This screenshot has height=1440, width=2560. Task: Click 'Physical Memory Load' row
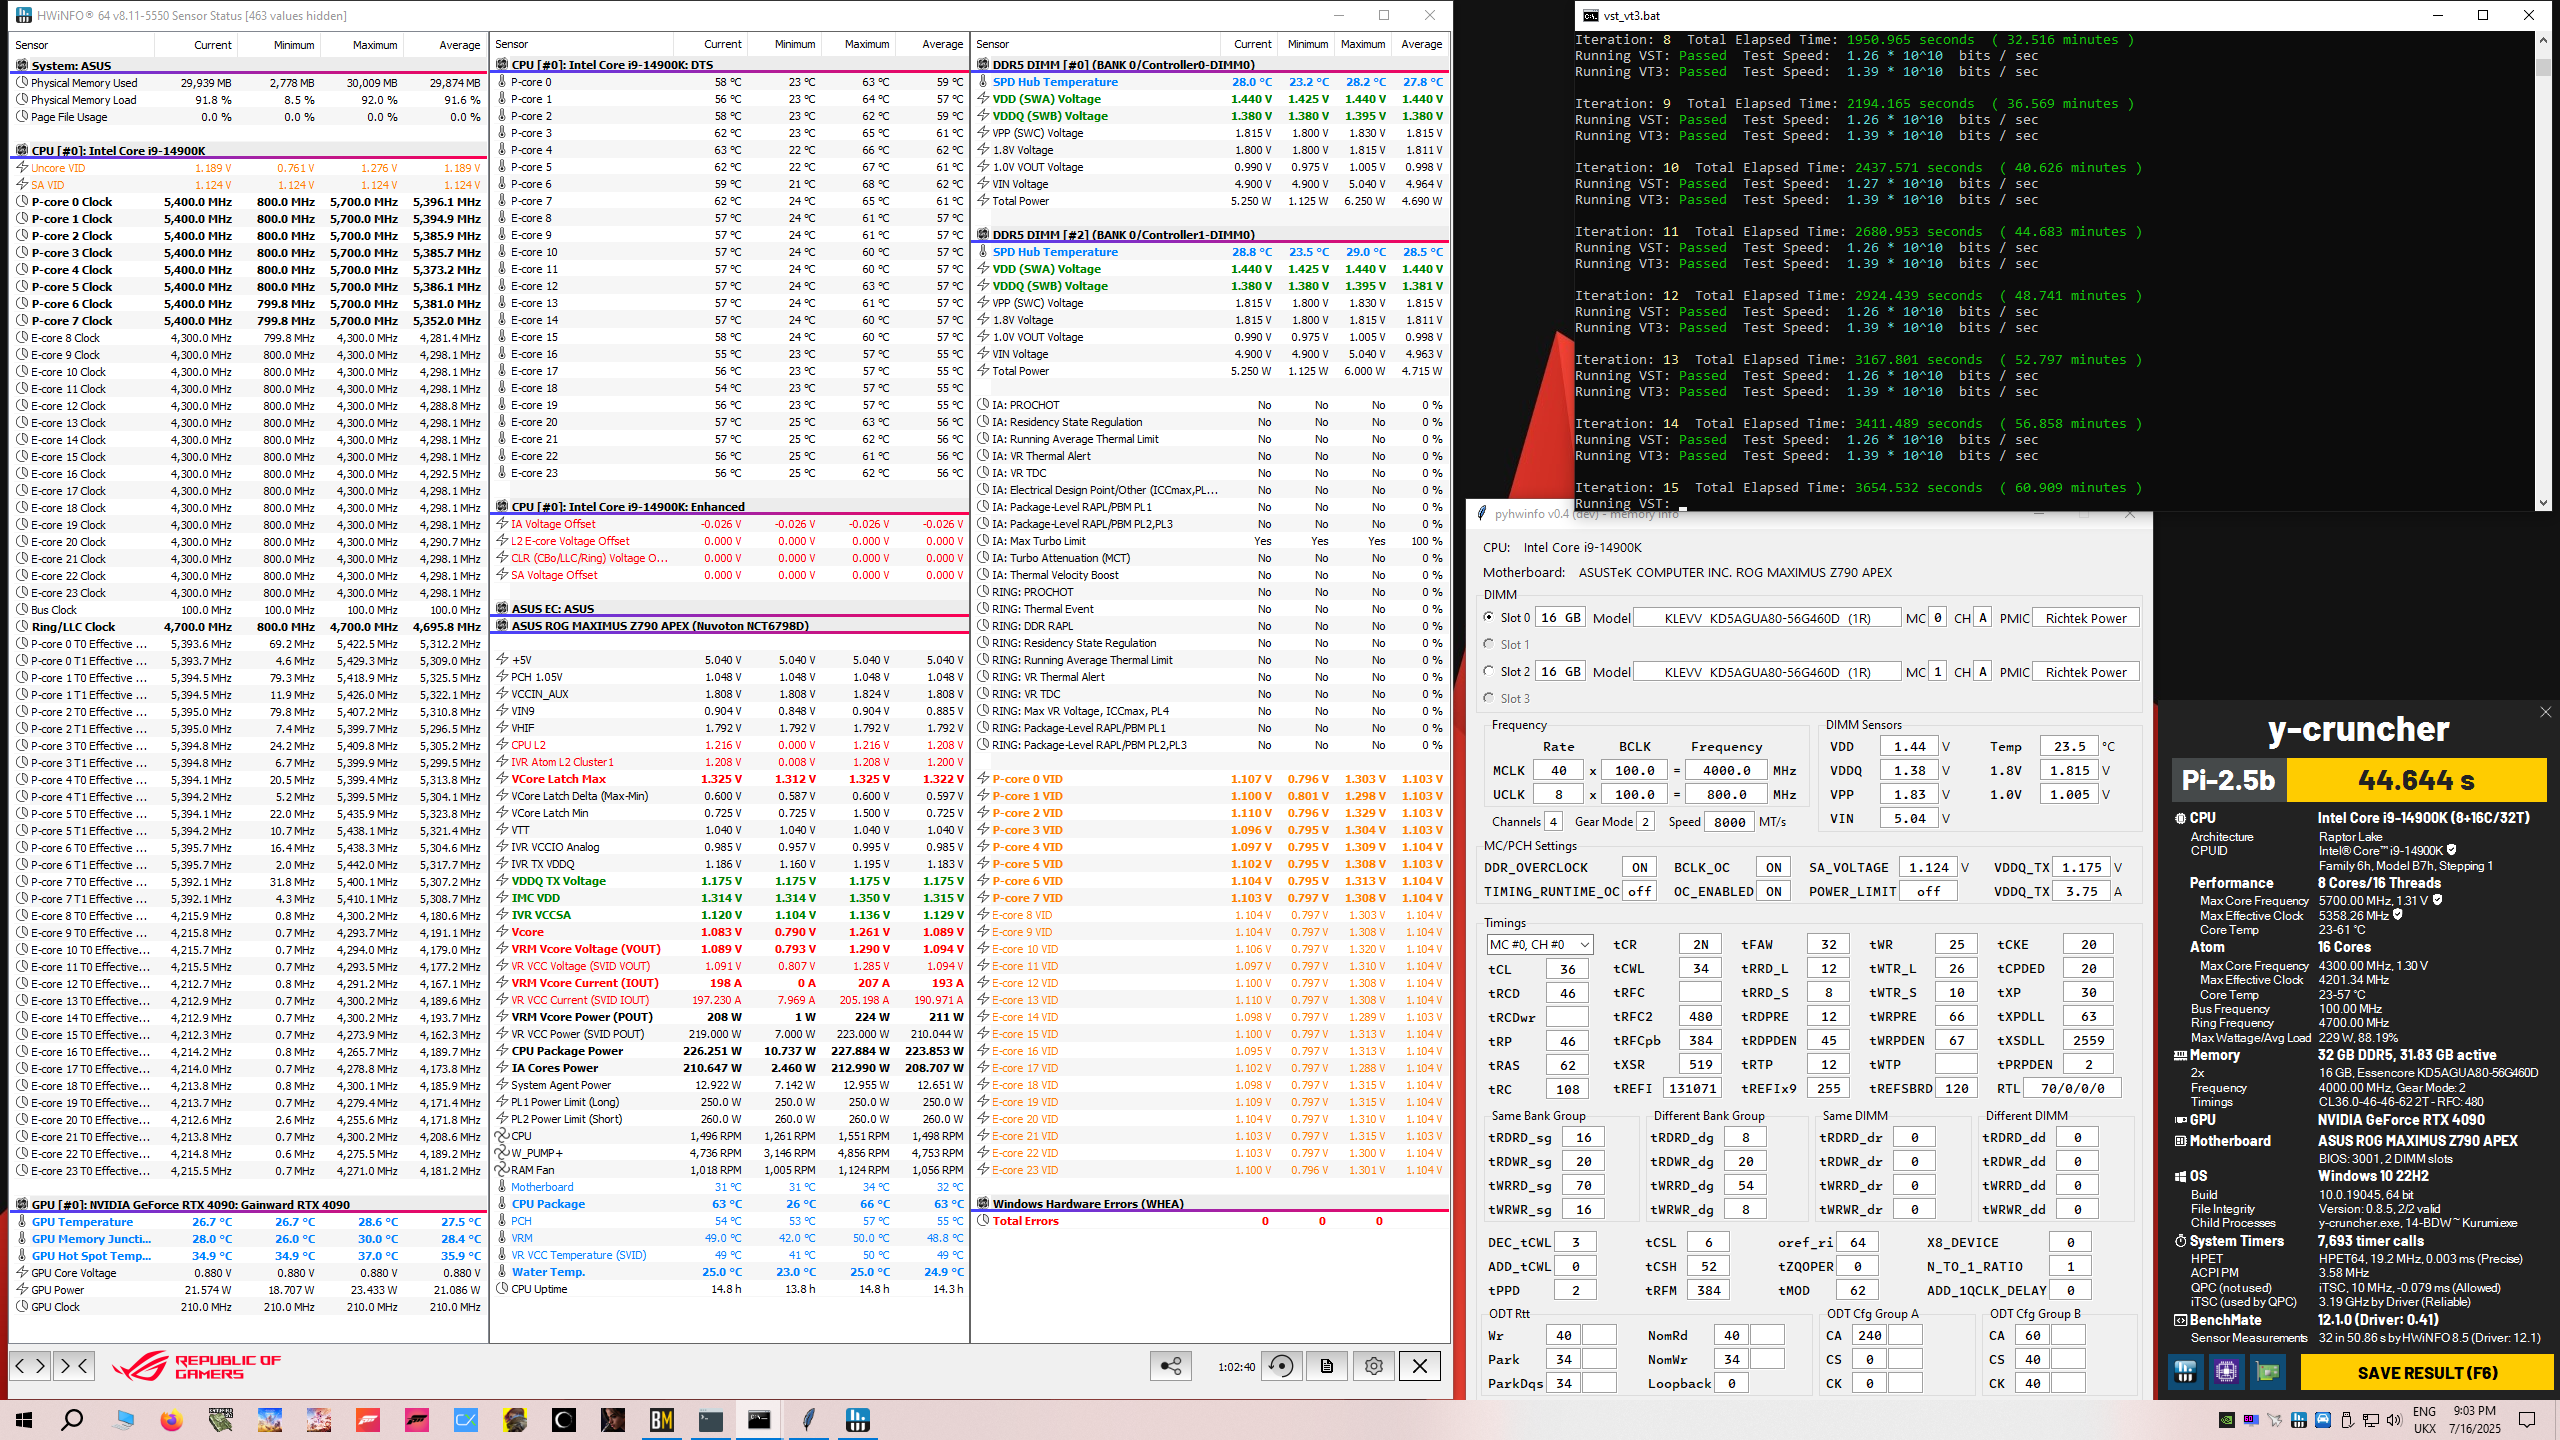click(x=249, y=100)
